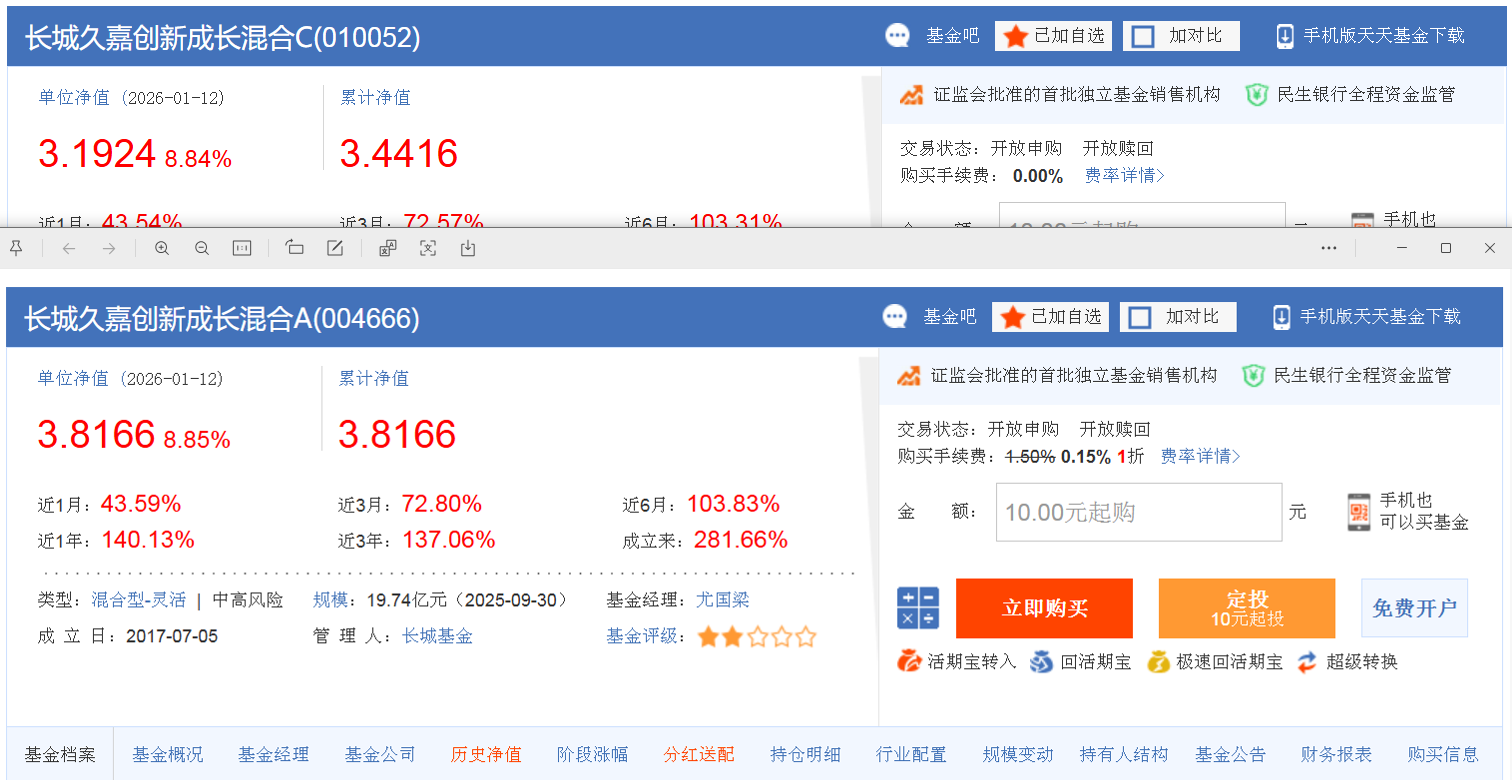1512x780 pixels.
Task: Extract text with the OCR icon
Action: coord(428,248)
